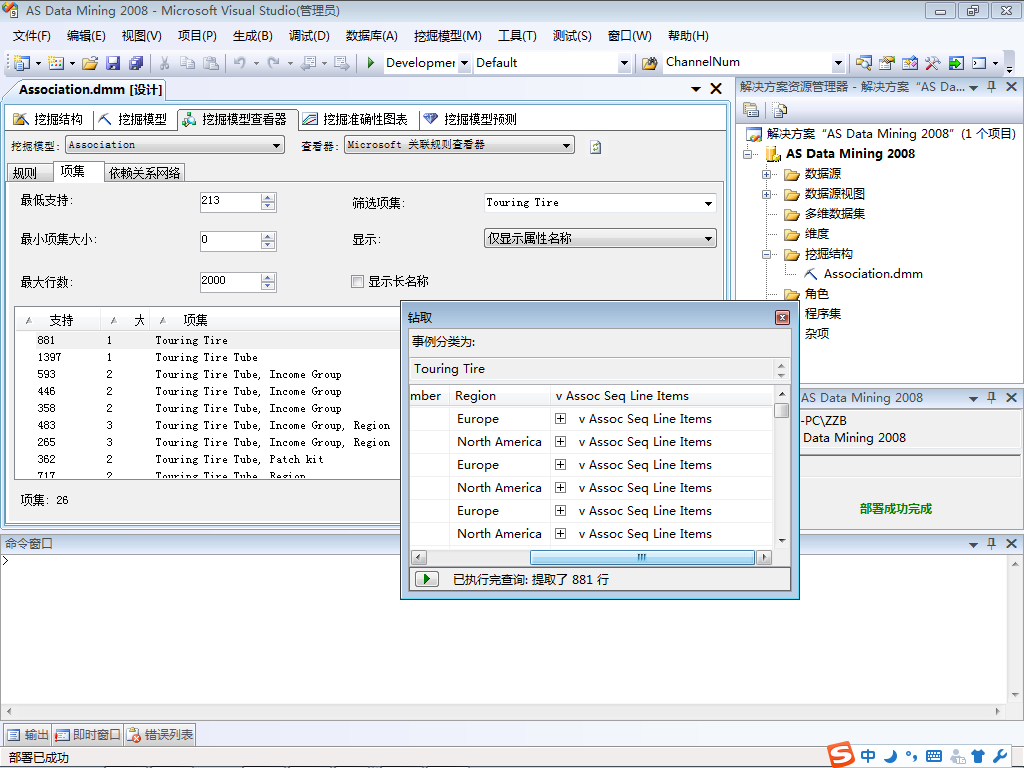The width and height of the screenshot is (1024, 768).
Task: Collapse the AS Data Mining 2008 project node
Action: (747, 155)
